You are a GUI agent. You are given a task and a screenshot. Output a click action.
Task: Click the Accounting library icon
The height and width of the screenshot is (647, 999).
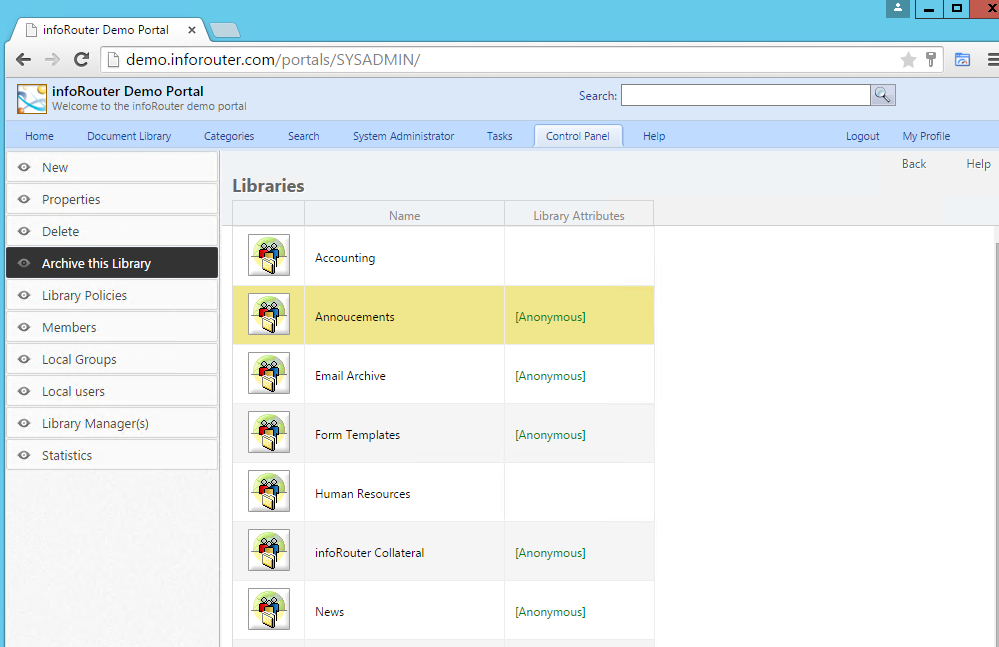[269, 255]
